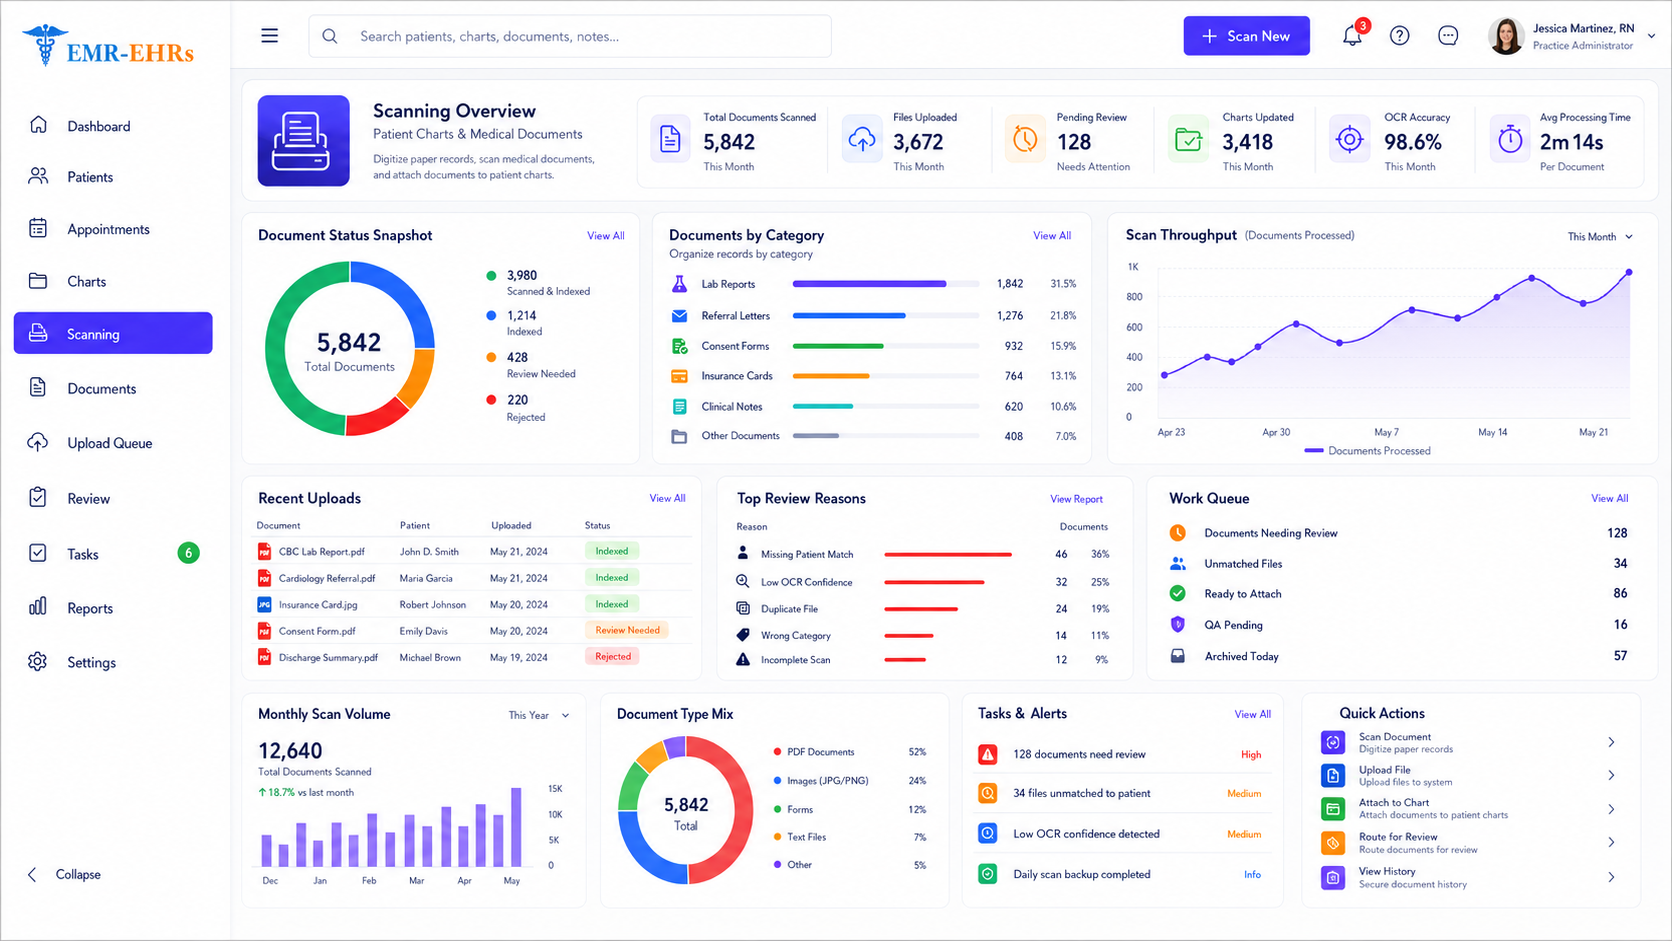Screen dimensions: 1672x941
Task: Open the chat messages icon
Action: pos(1448,36)
